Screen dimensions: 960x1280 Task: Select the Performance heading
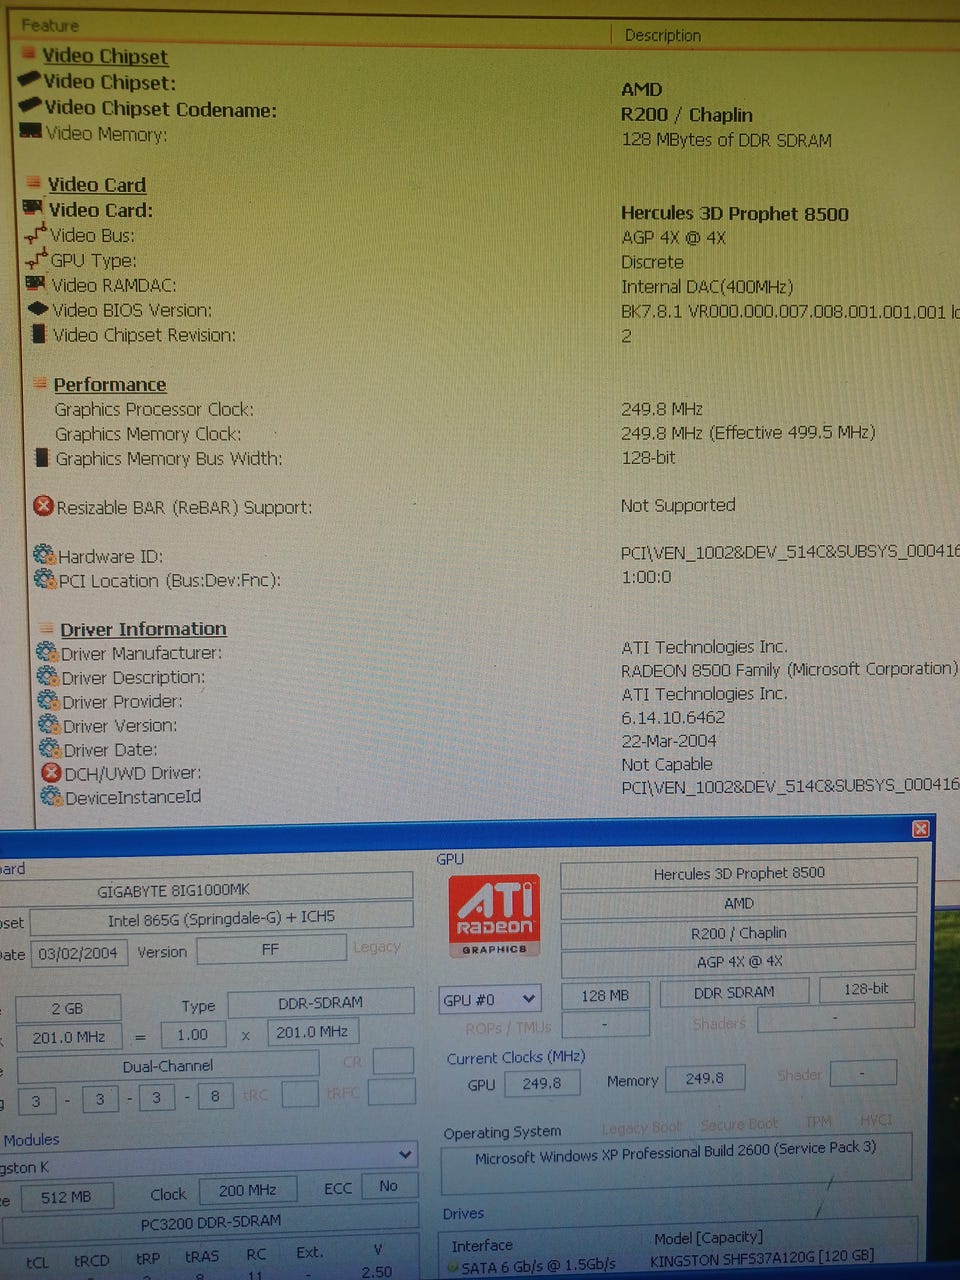(x=110, y=384)
